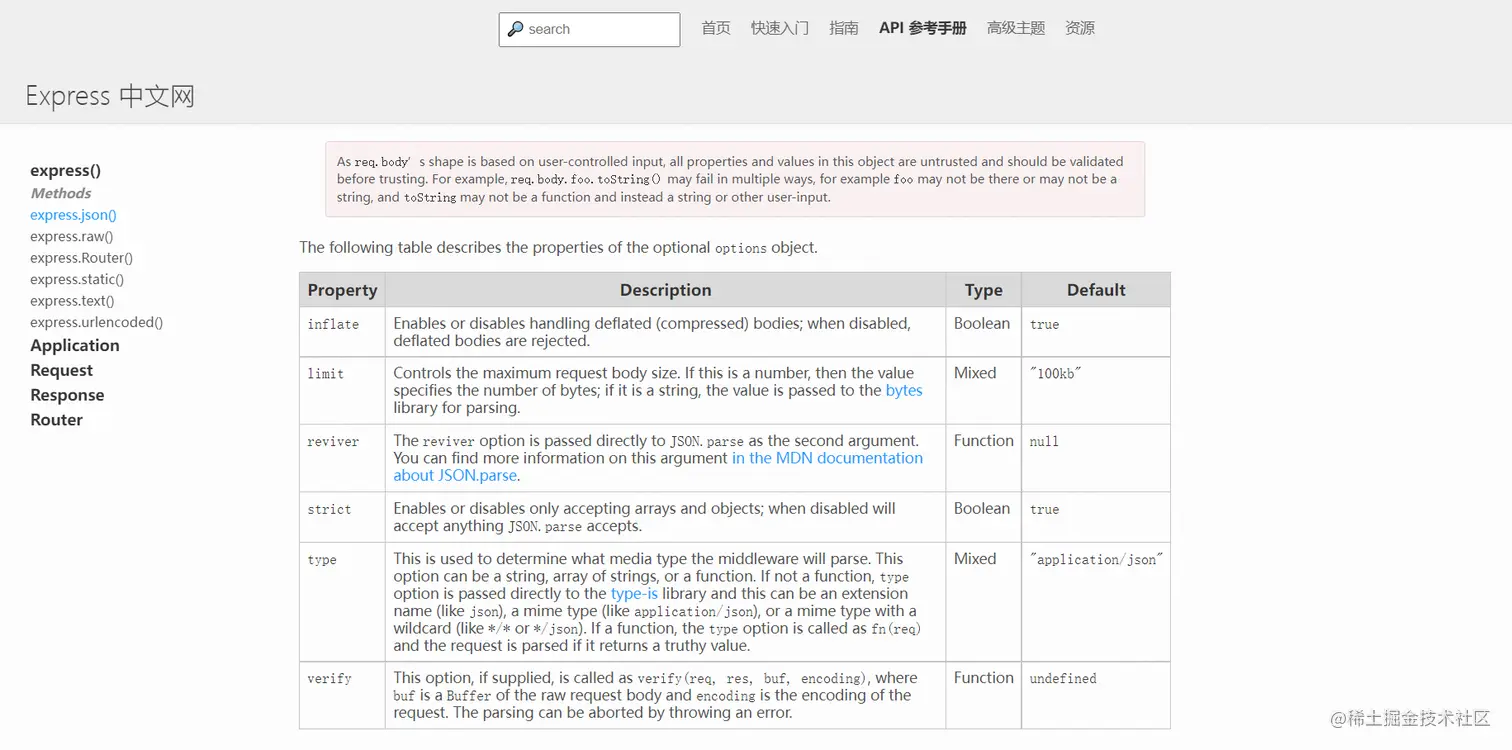Click the Default column header

pyautogui.click(x=1096, y=290)
